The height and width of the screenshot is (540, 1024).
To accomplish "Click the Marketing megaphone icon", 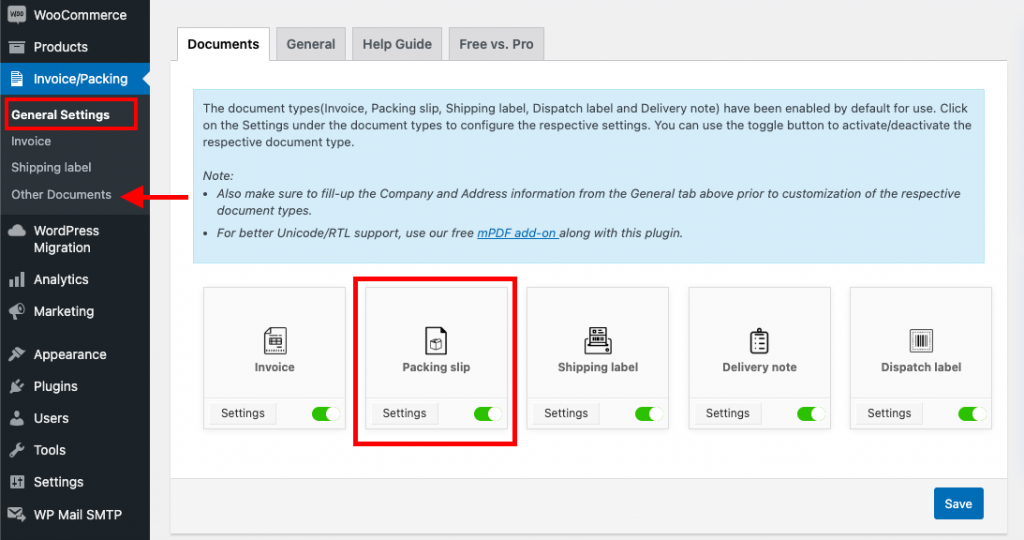I will (x=16, y=311).
